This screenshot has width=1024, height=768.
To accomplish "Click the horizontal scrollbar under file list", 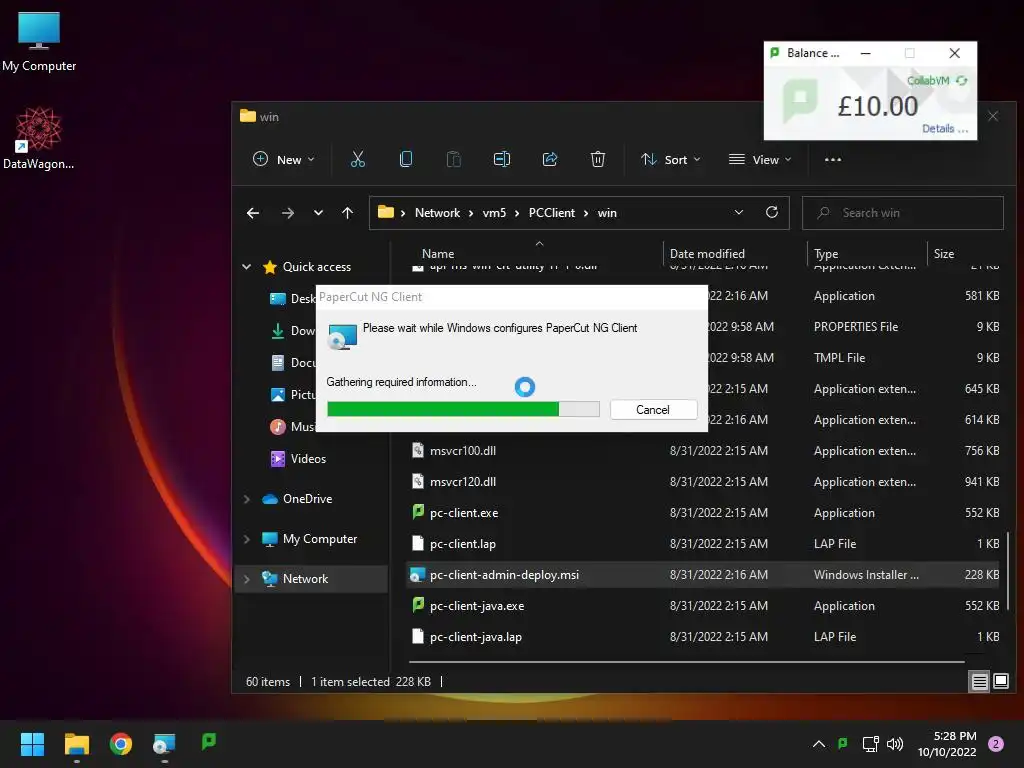I will click(x=687, y=662).
